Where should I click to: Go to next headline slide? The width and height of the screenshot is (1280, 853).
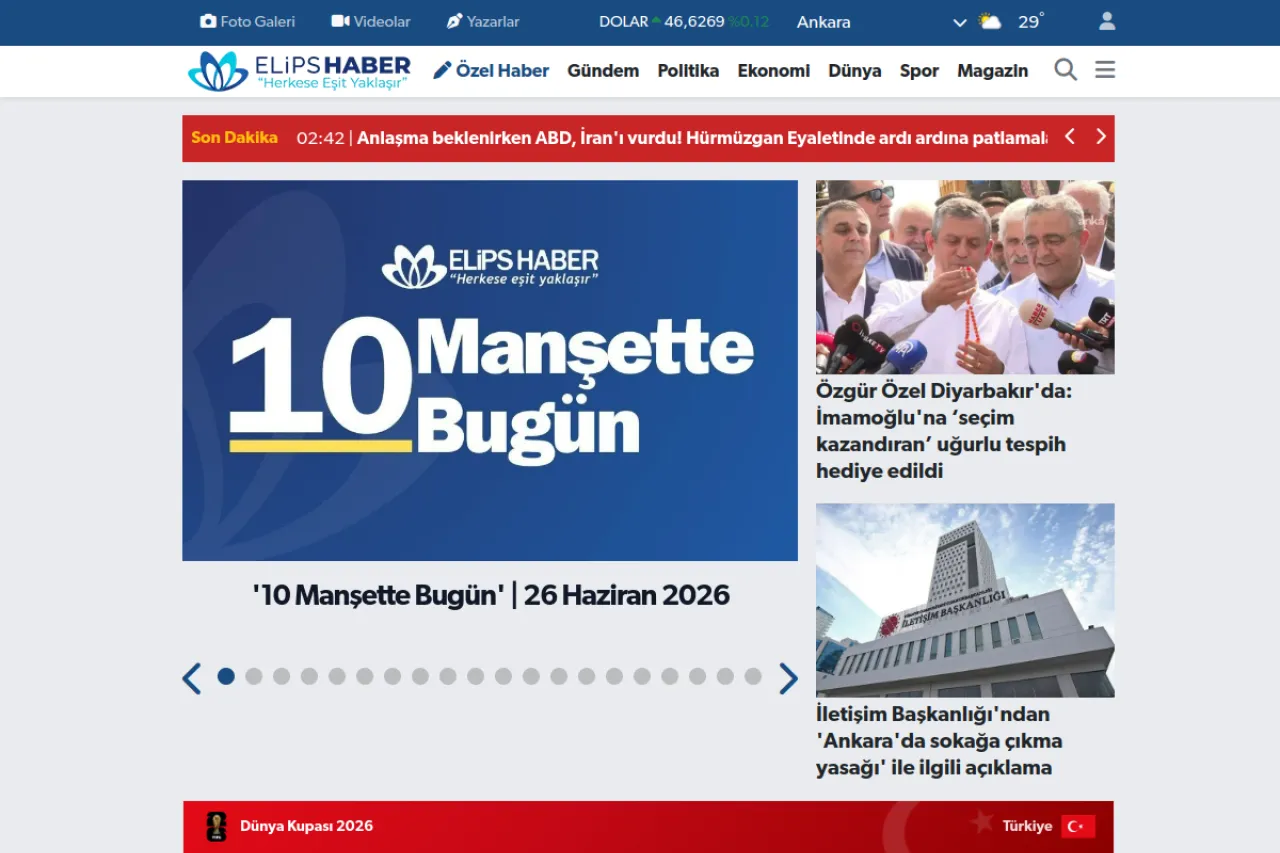[x=788, y=678]
